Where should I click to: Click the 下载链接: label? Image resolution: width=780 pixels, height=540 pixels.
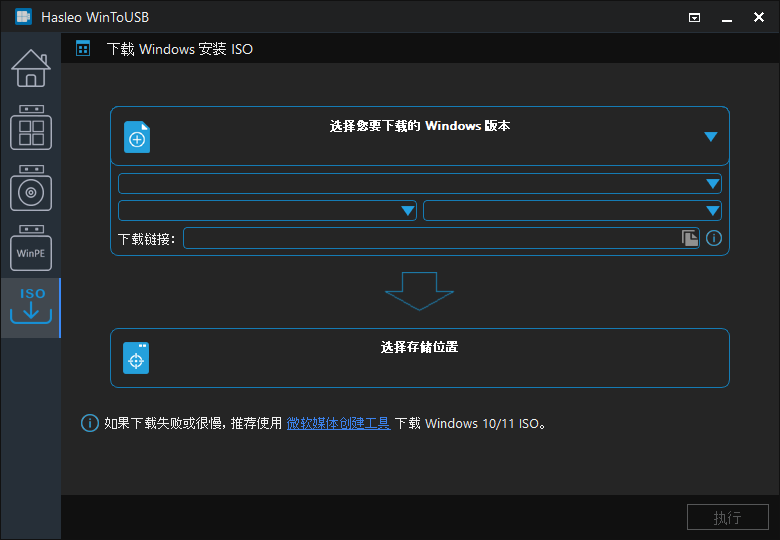tap(146, 239)
